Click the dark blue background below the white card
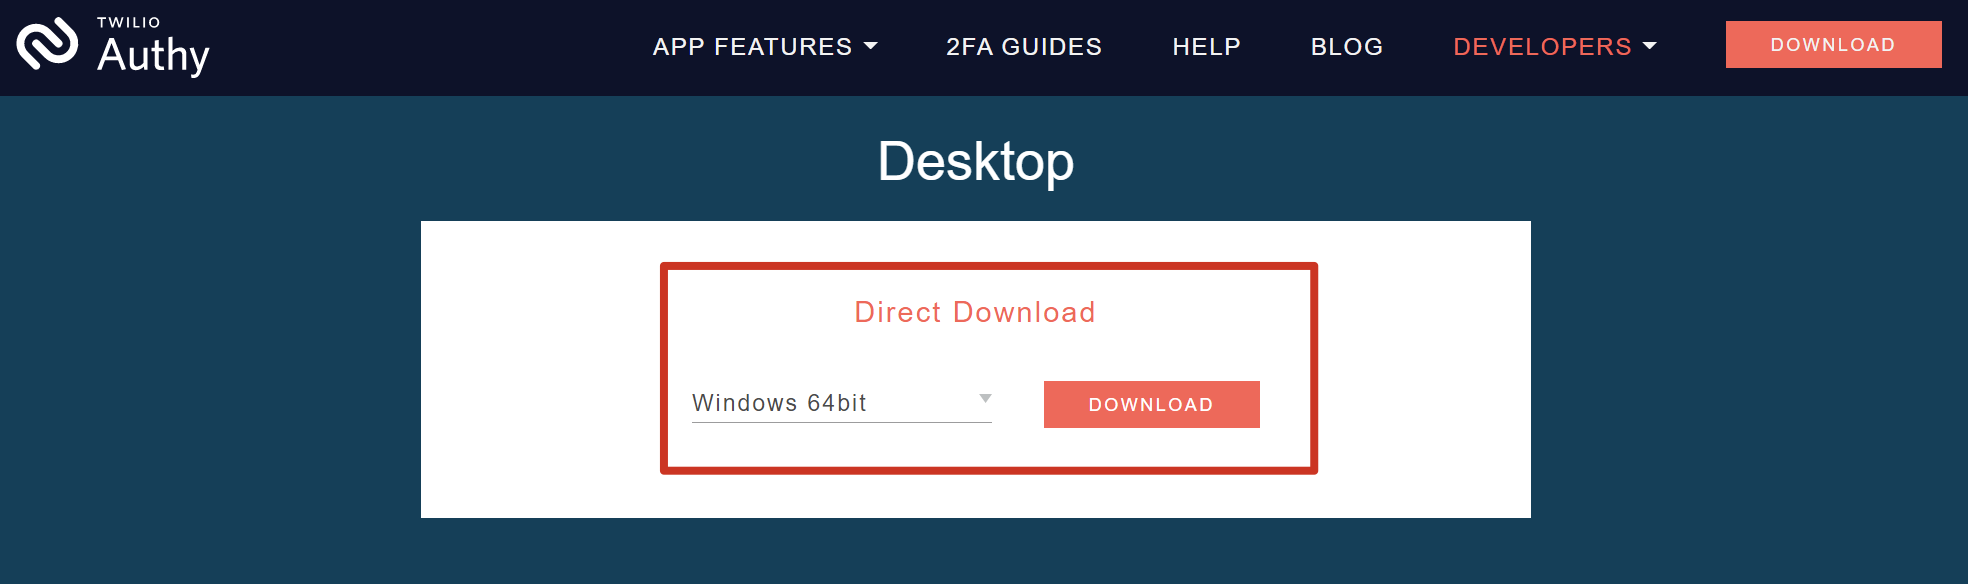 tap(976, 551)
